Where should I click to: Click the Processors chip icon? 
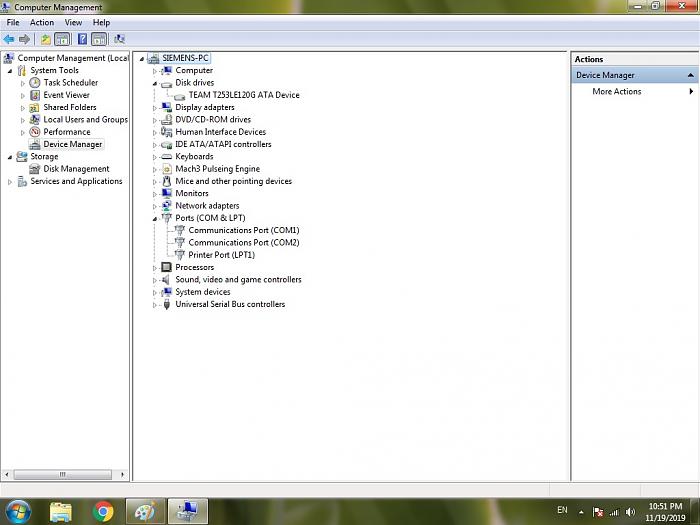pyautogui.click(x=167, y=267)
